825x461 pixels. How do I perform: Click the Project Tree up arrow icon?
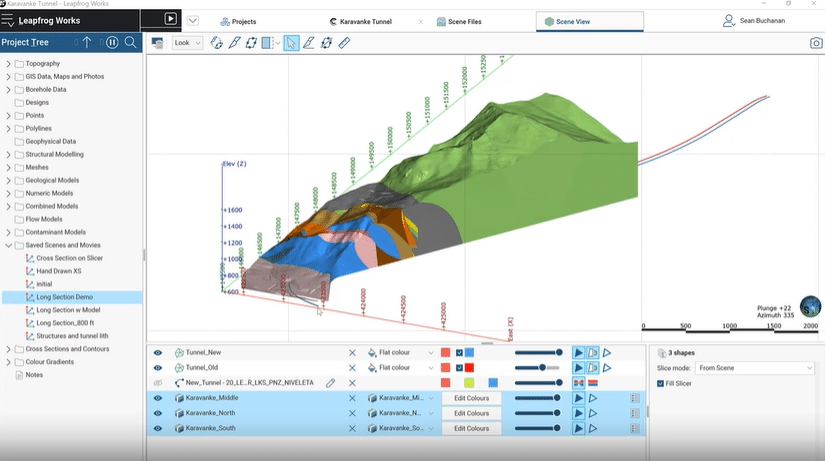coord(87,42)
